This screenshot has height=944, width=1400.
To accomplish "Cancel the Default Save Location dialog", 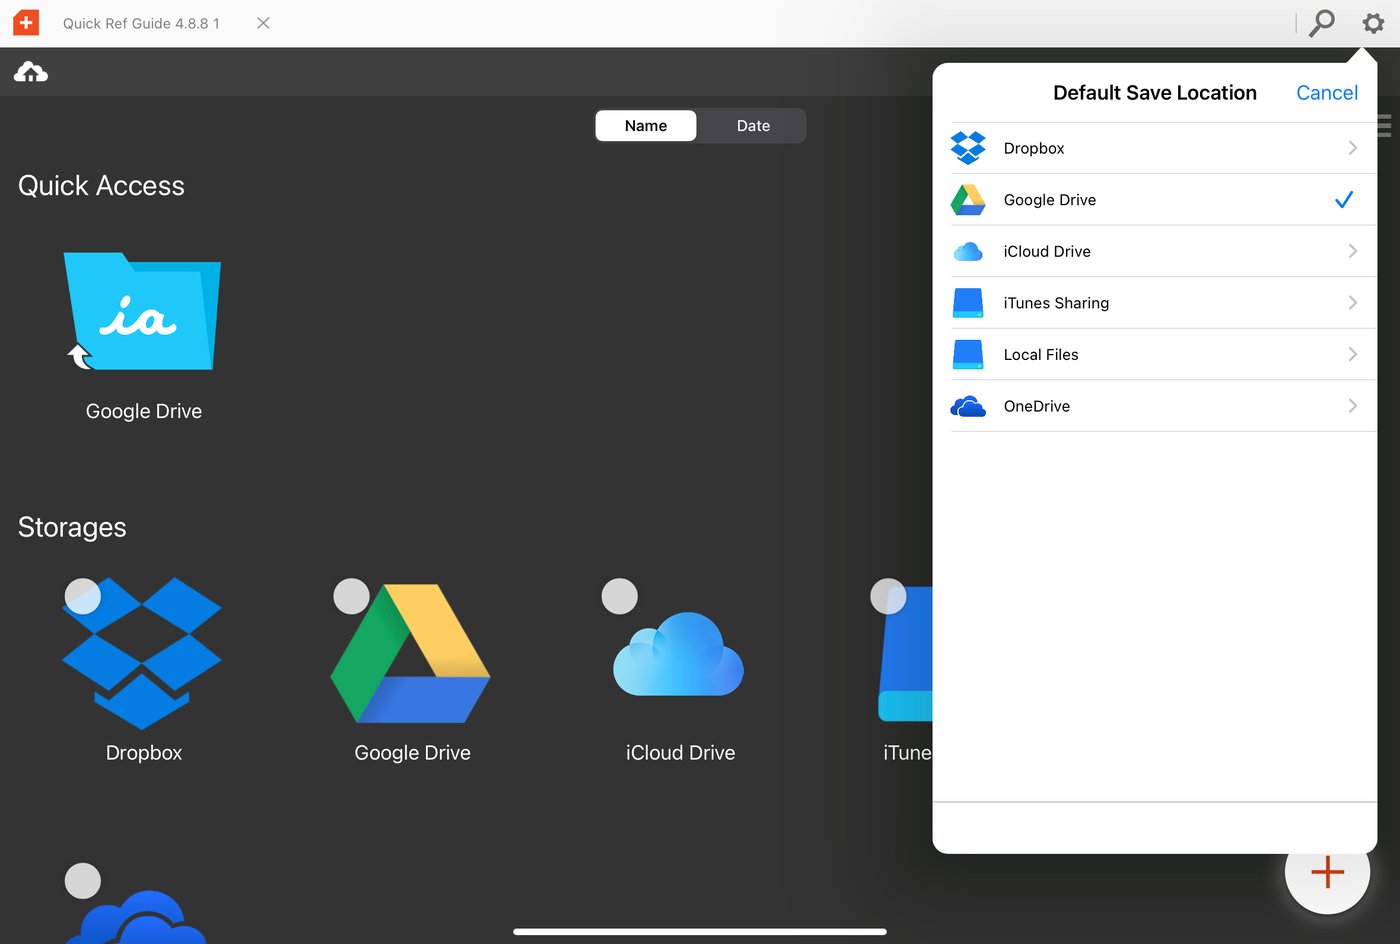I will pos(1327,92).
